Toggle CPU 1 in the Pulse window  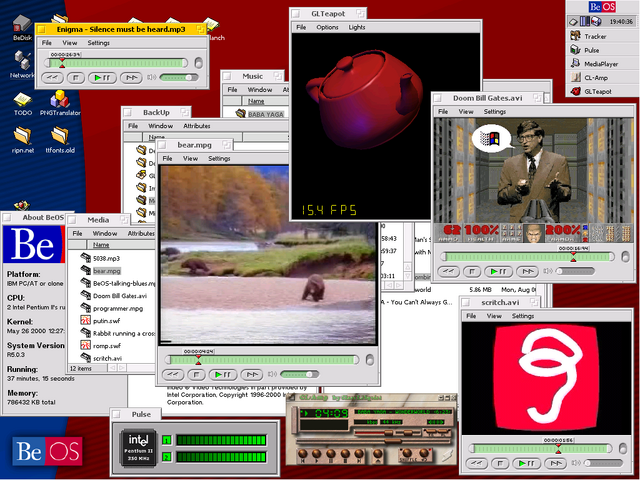pos(167,440)
